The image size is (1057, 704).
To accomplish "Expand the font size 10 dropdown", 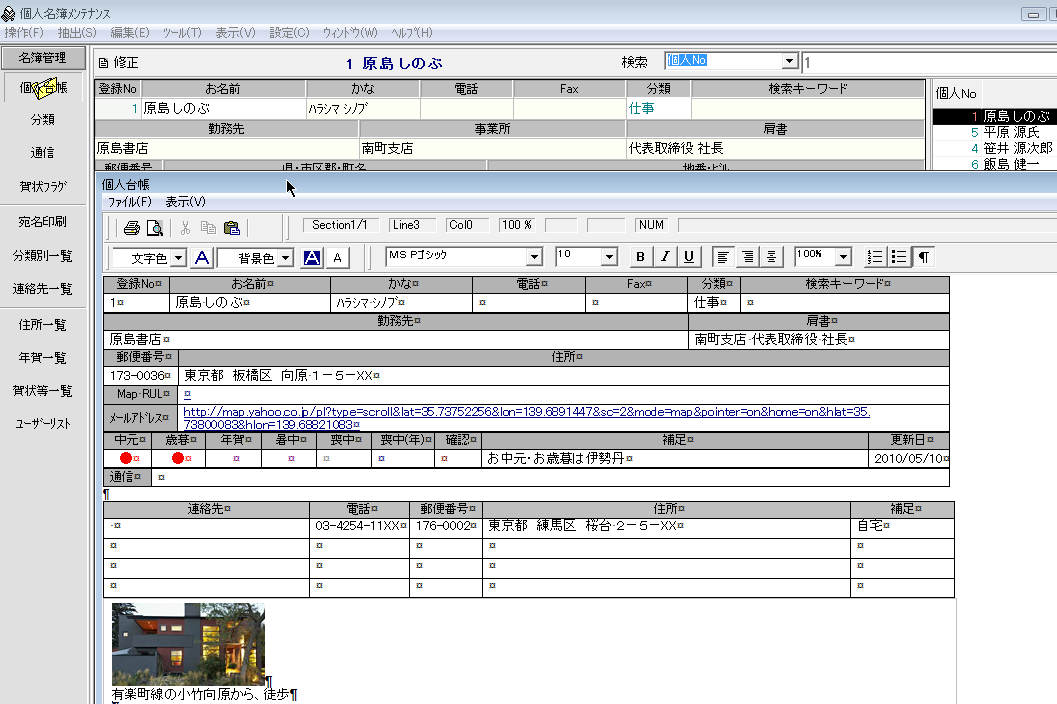I will click(609, 257).
